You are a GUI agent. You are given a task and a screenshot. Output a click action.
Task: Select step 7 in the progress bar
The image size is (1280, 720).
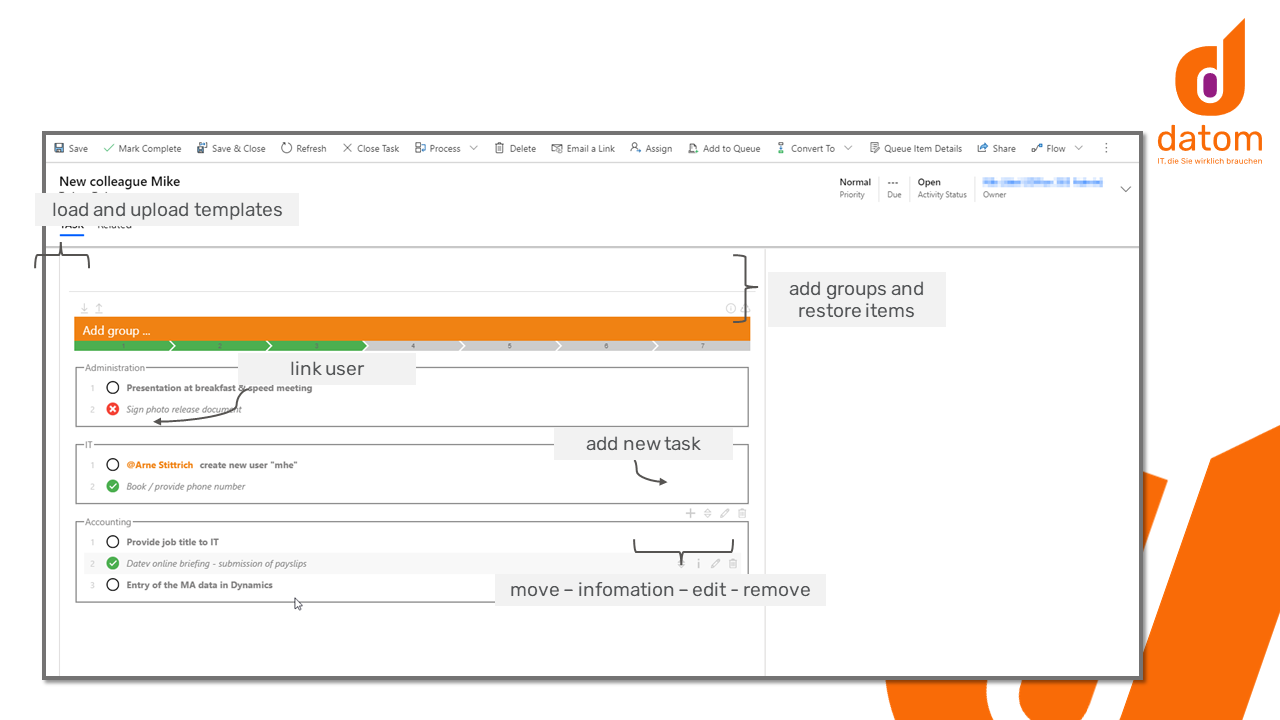703,346
